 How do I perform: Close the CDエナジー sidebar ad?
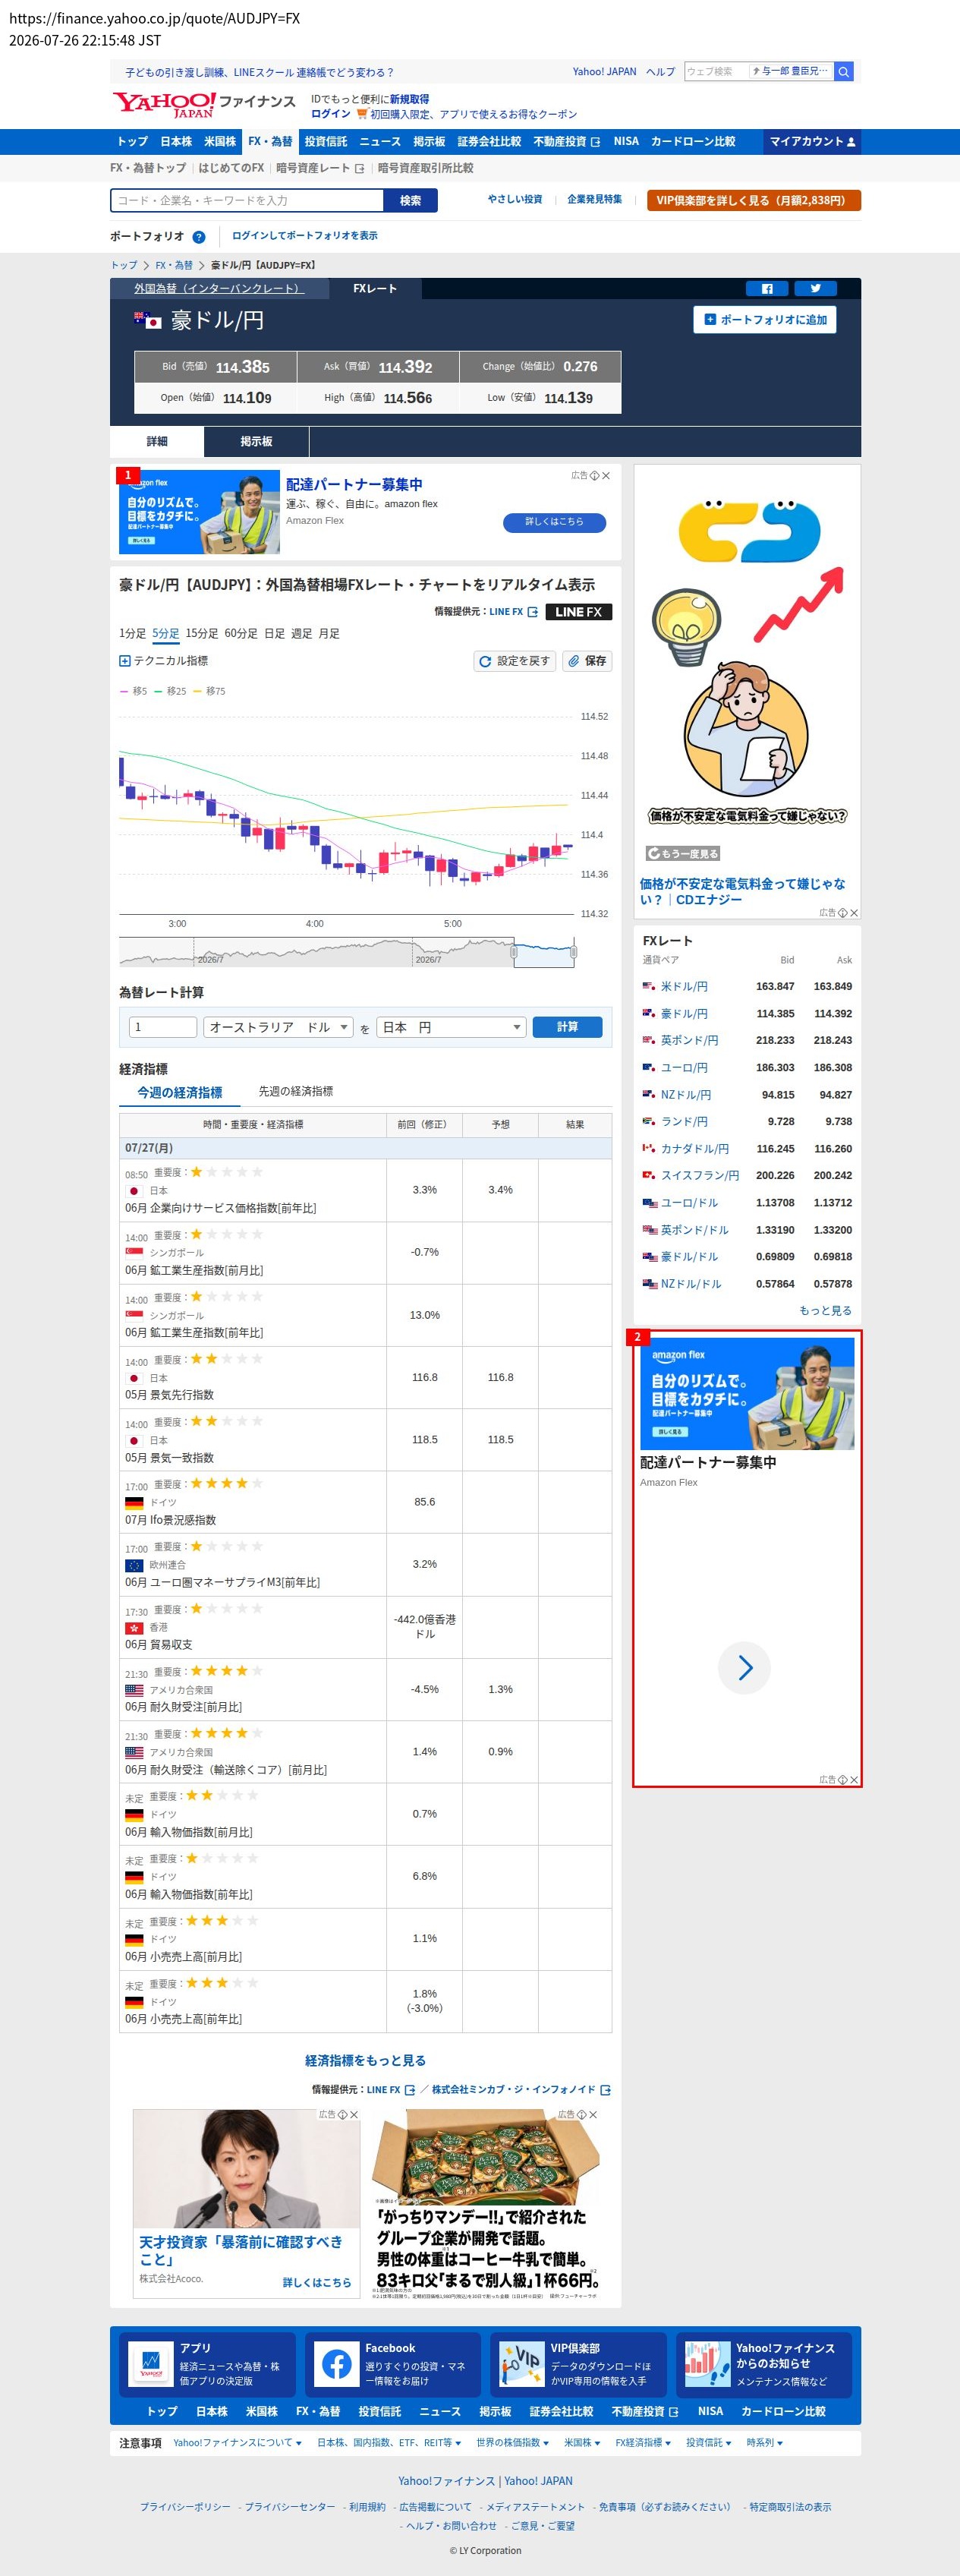pos(854,913)
